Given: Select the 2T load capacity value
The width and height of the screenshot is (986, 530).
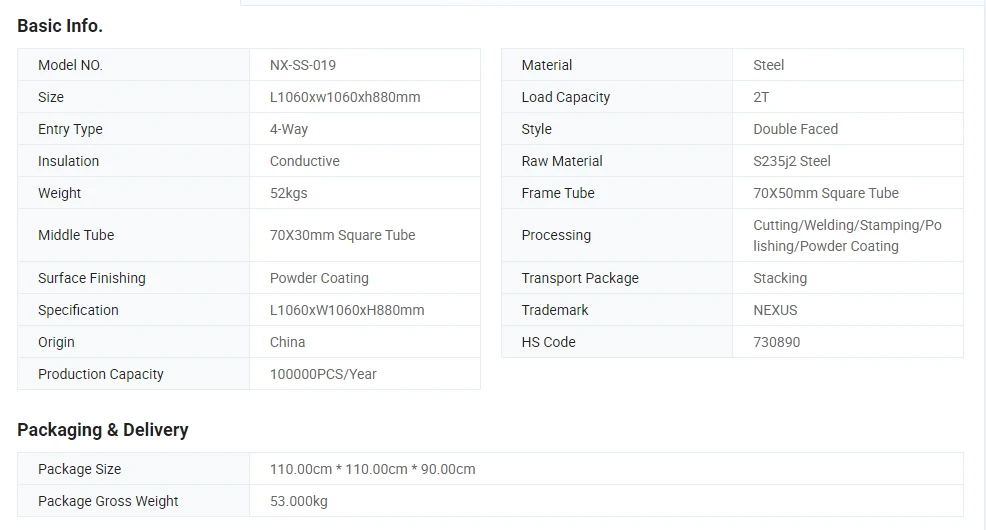Looking at the screenshot, I should tap(761, 97).
